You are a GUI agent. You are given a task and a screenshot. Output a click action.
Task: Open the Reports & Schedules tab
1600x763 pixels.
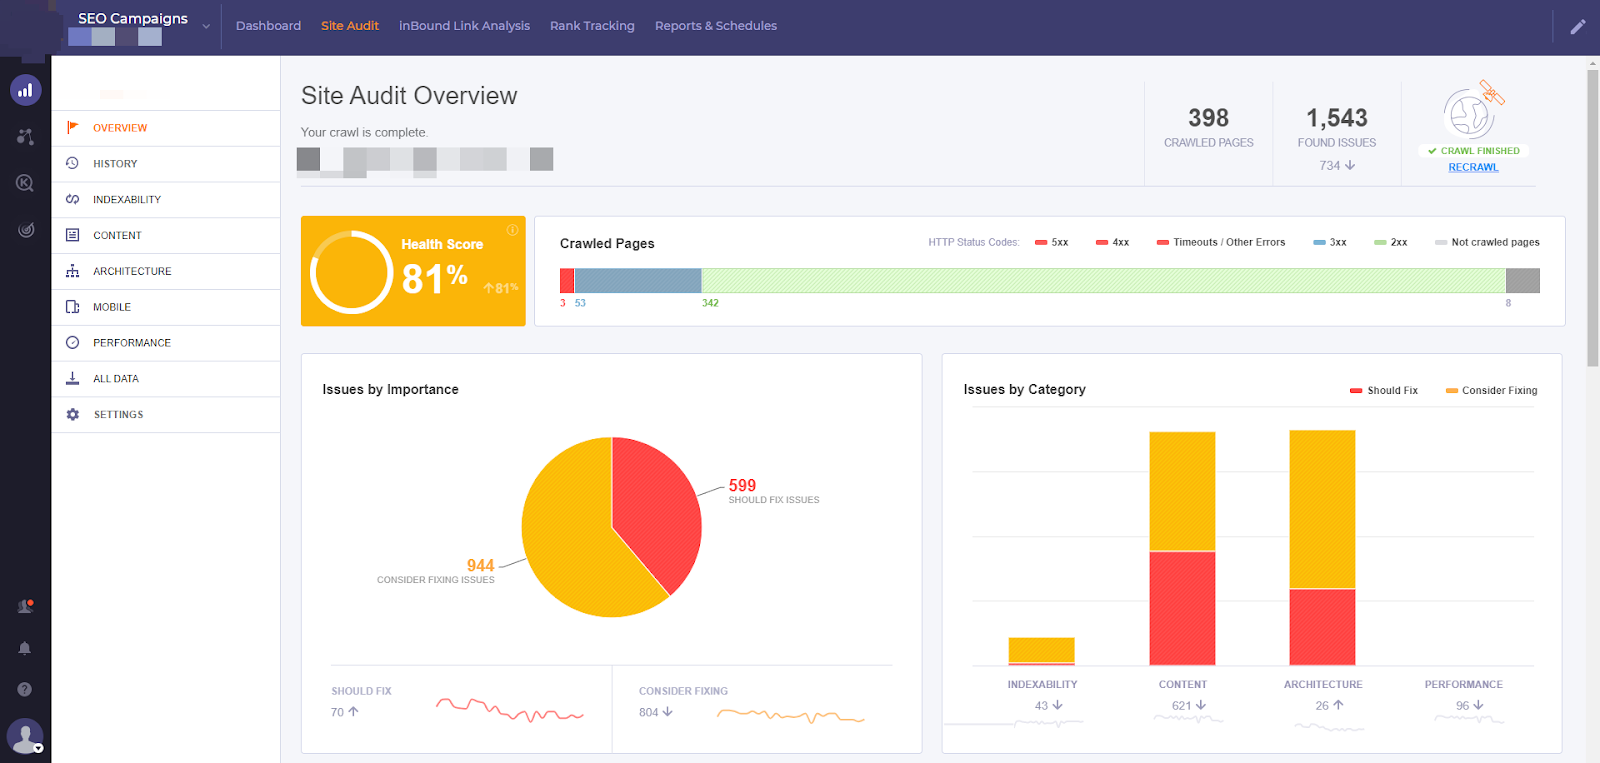click(716, 26)
